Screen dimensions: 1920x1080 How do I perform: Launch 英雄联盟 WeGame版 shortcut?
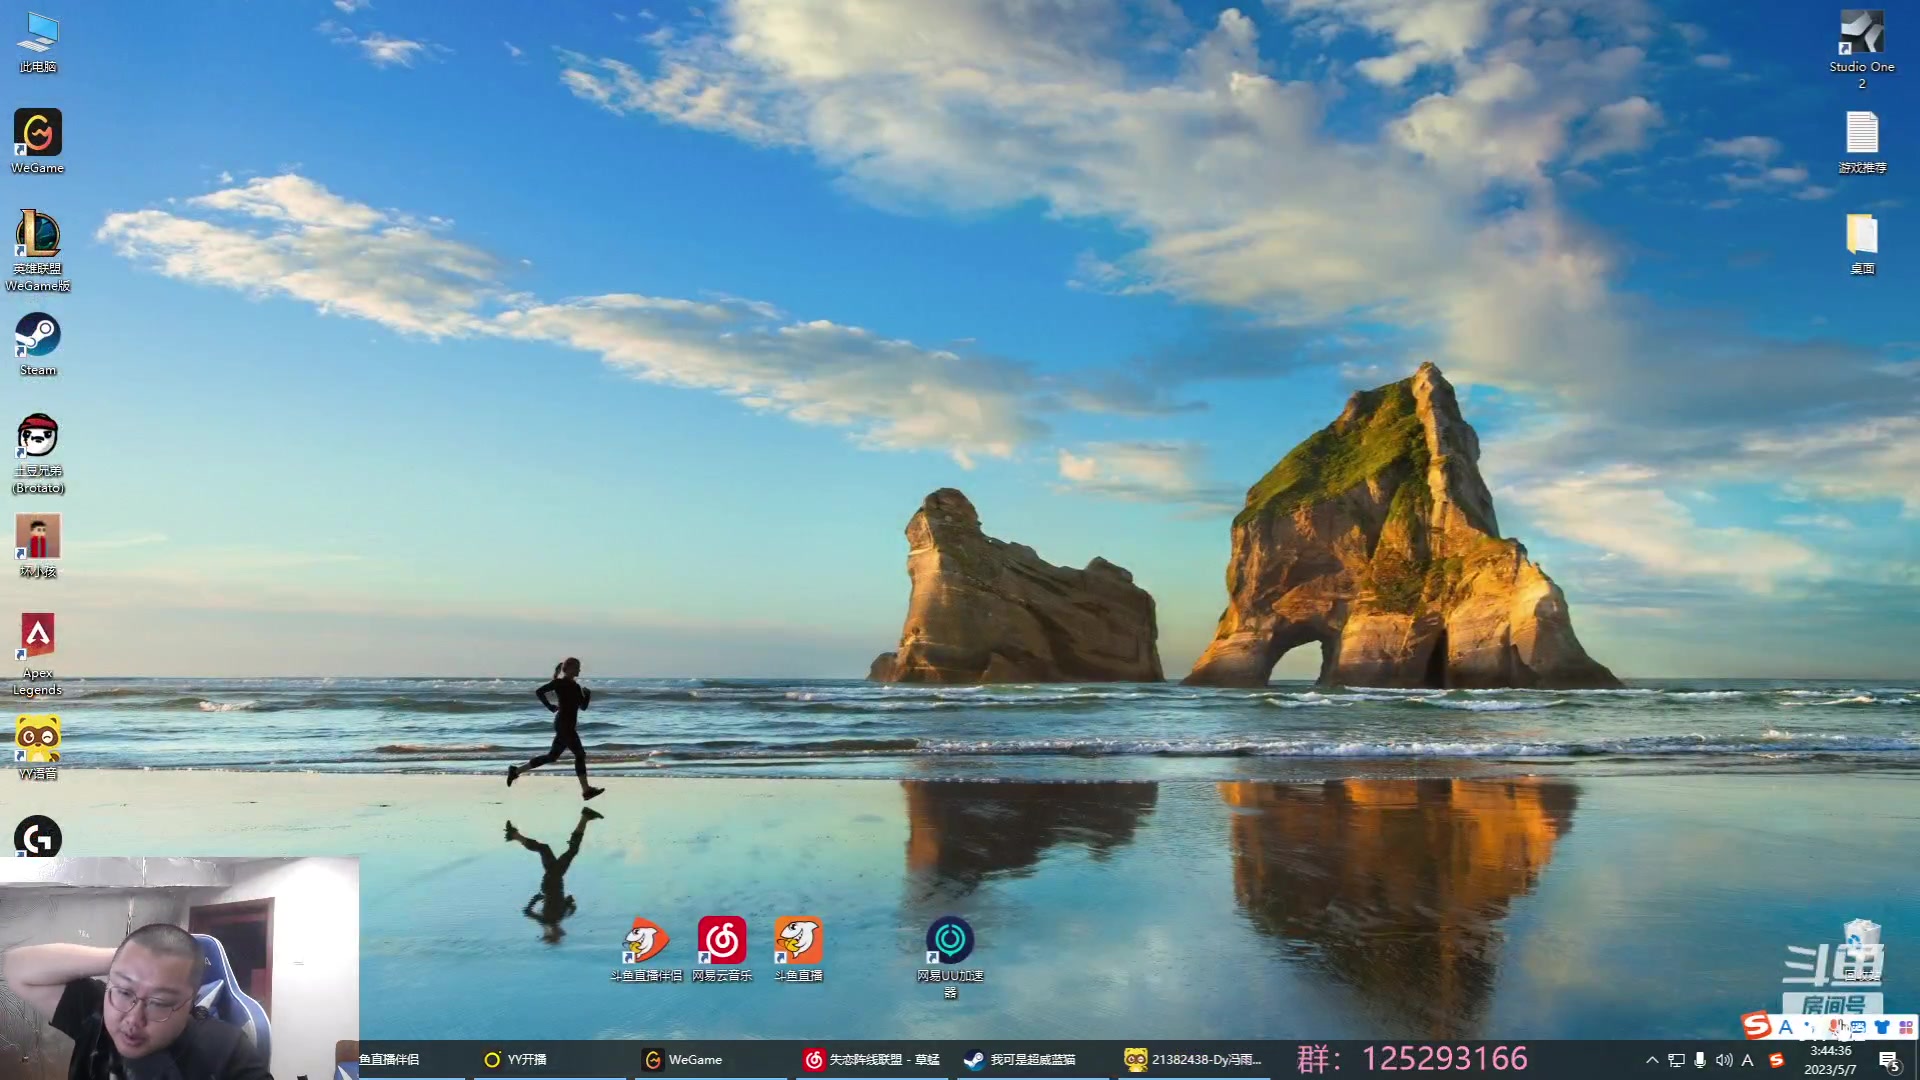(37, 234)
